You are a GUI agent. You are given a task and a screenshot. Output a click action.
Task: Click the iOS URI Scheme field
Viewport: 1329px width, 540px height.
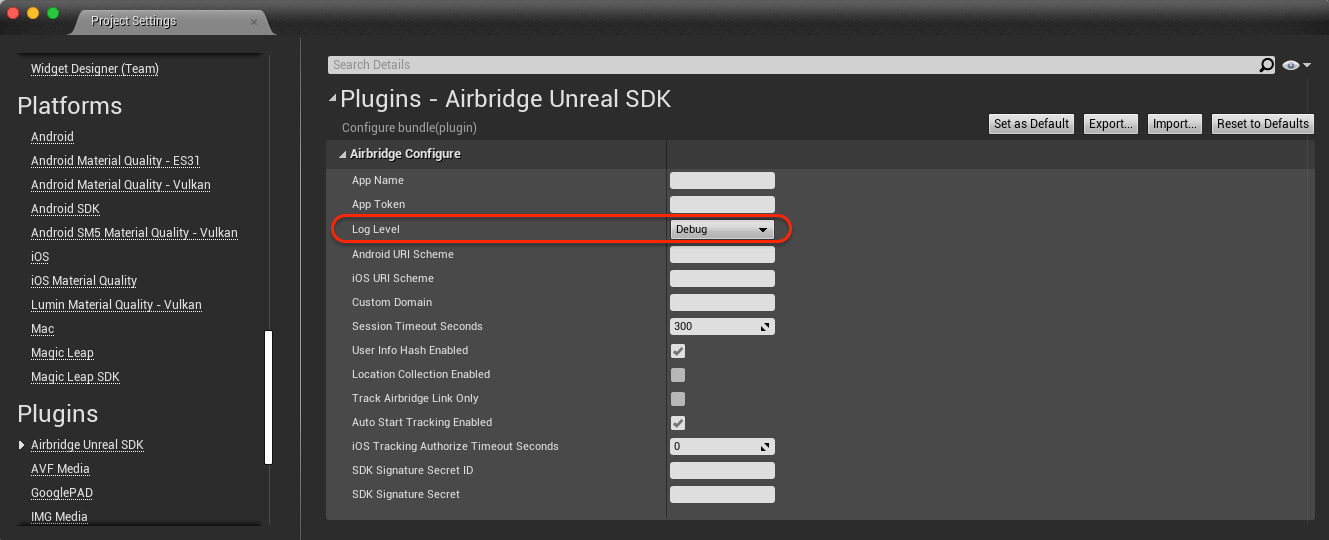pos(722,279)
